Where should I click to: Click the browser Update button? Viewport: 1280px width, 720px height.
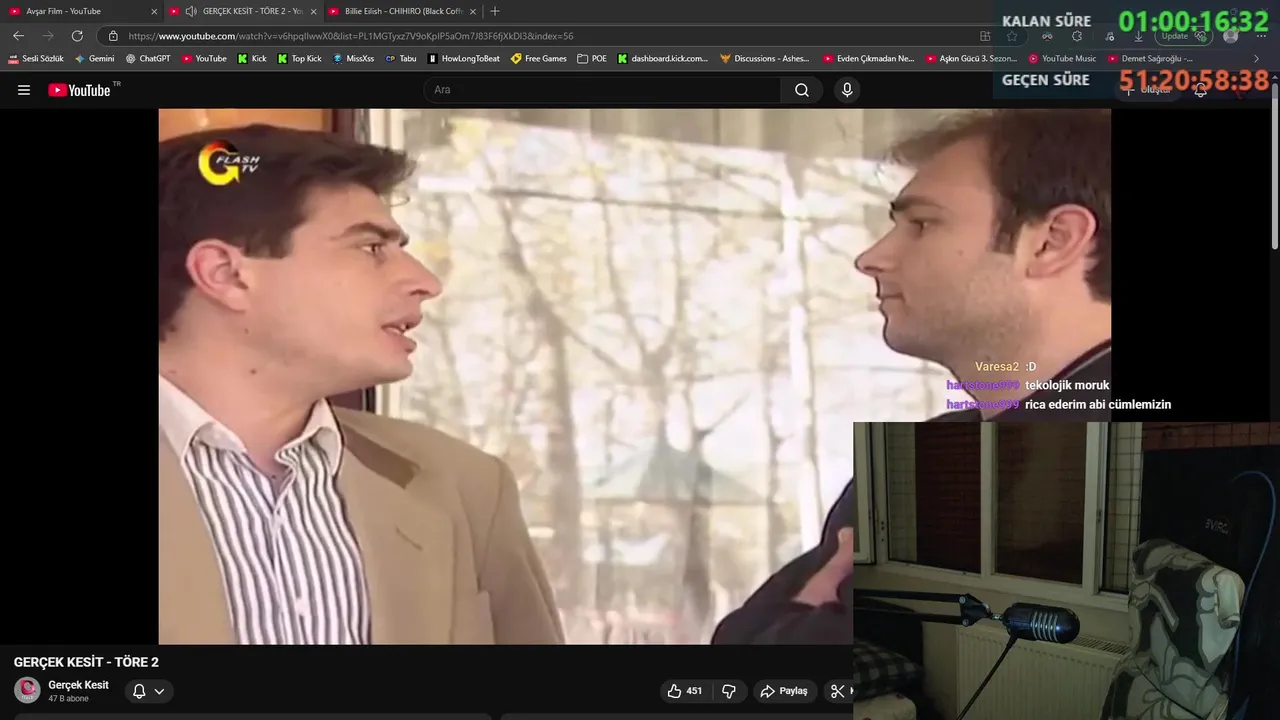tap(1184, 36)
